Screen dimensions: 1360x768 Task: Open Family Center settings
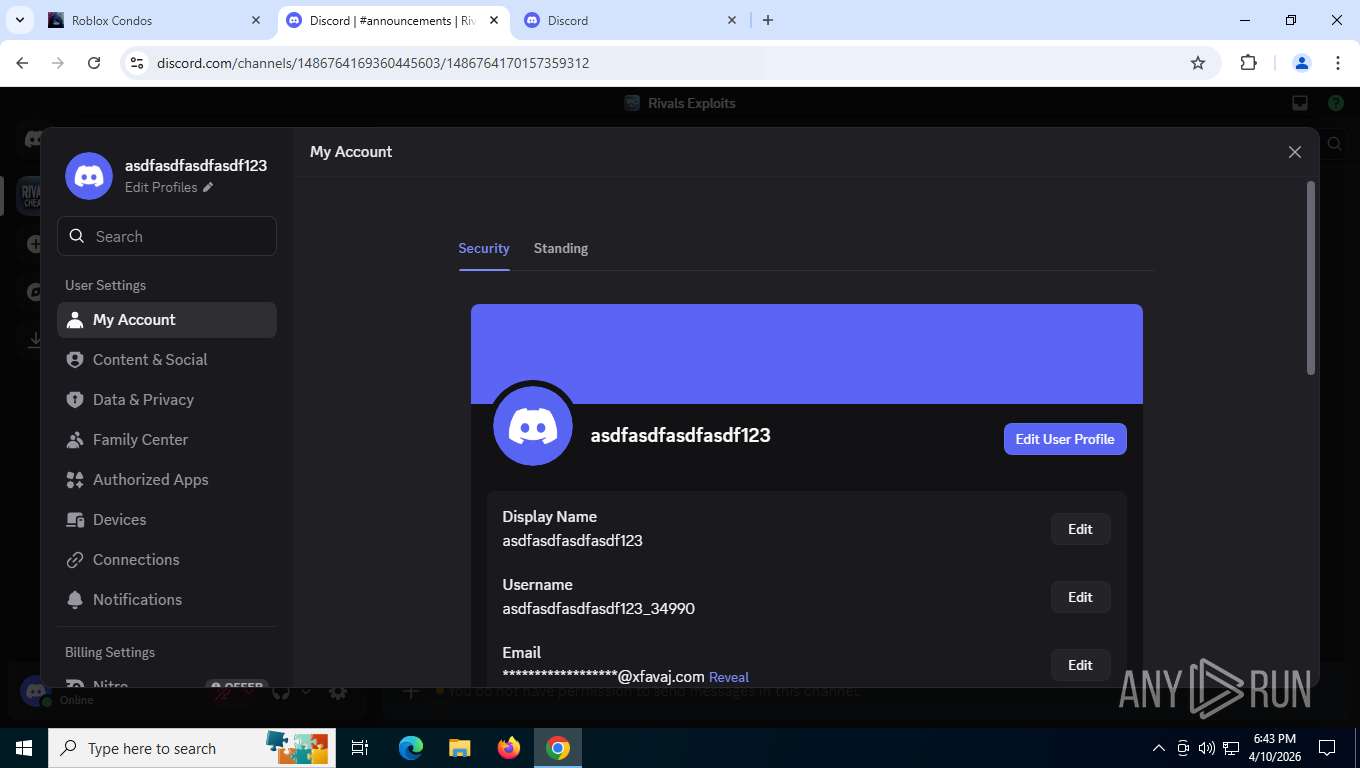[x=167, y=440]
